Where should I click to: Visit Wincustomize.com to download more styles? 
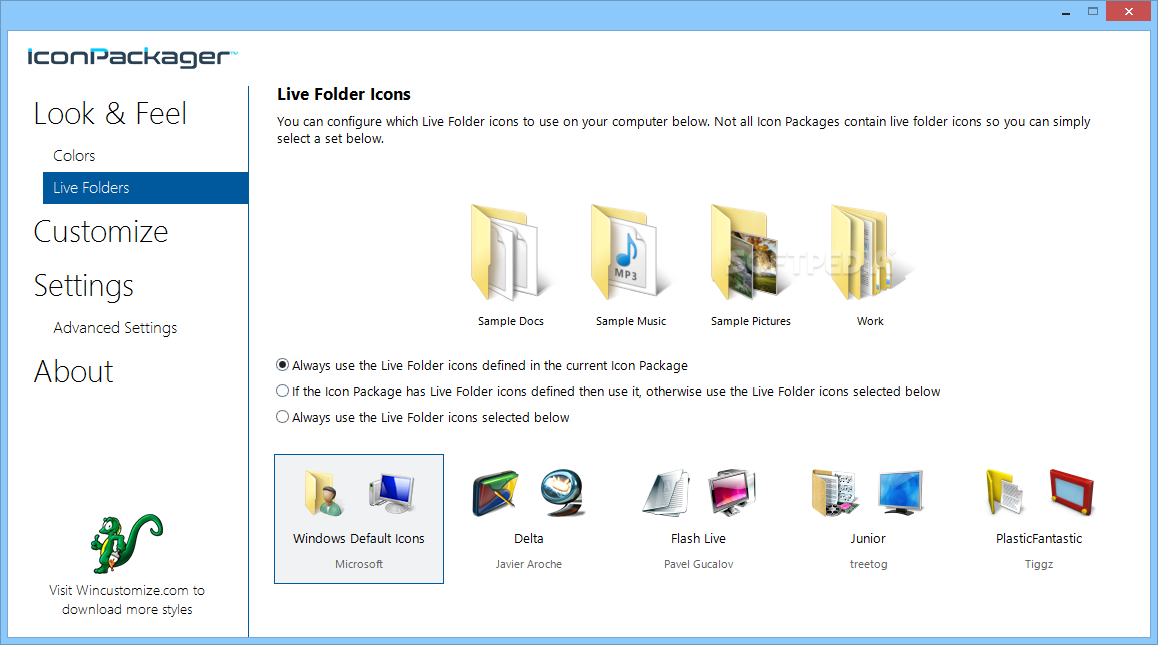pyautogui.click(x=127, y=600)
